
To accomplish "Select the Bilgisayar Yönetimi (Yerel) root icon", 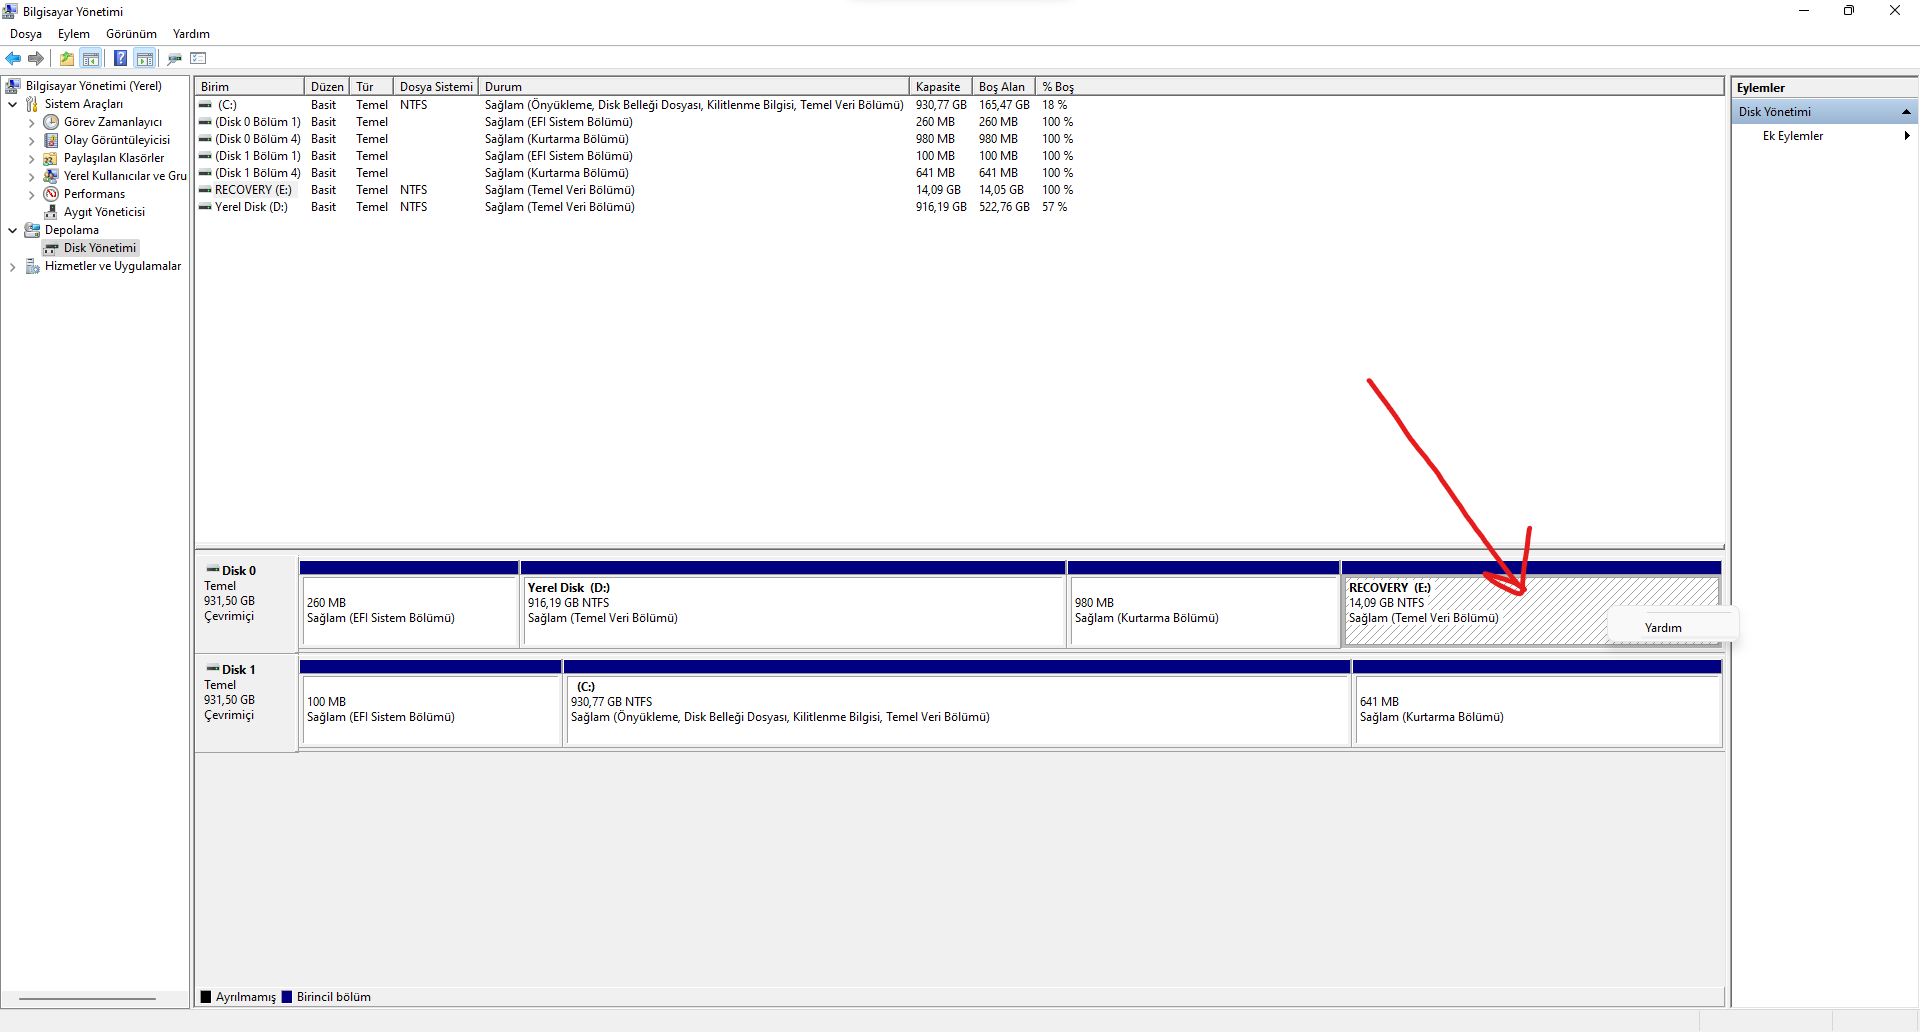I will pyautogui.click(x=13, y=86).
